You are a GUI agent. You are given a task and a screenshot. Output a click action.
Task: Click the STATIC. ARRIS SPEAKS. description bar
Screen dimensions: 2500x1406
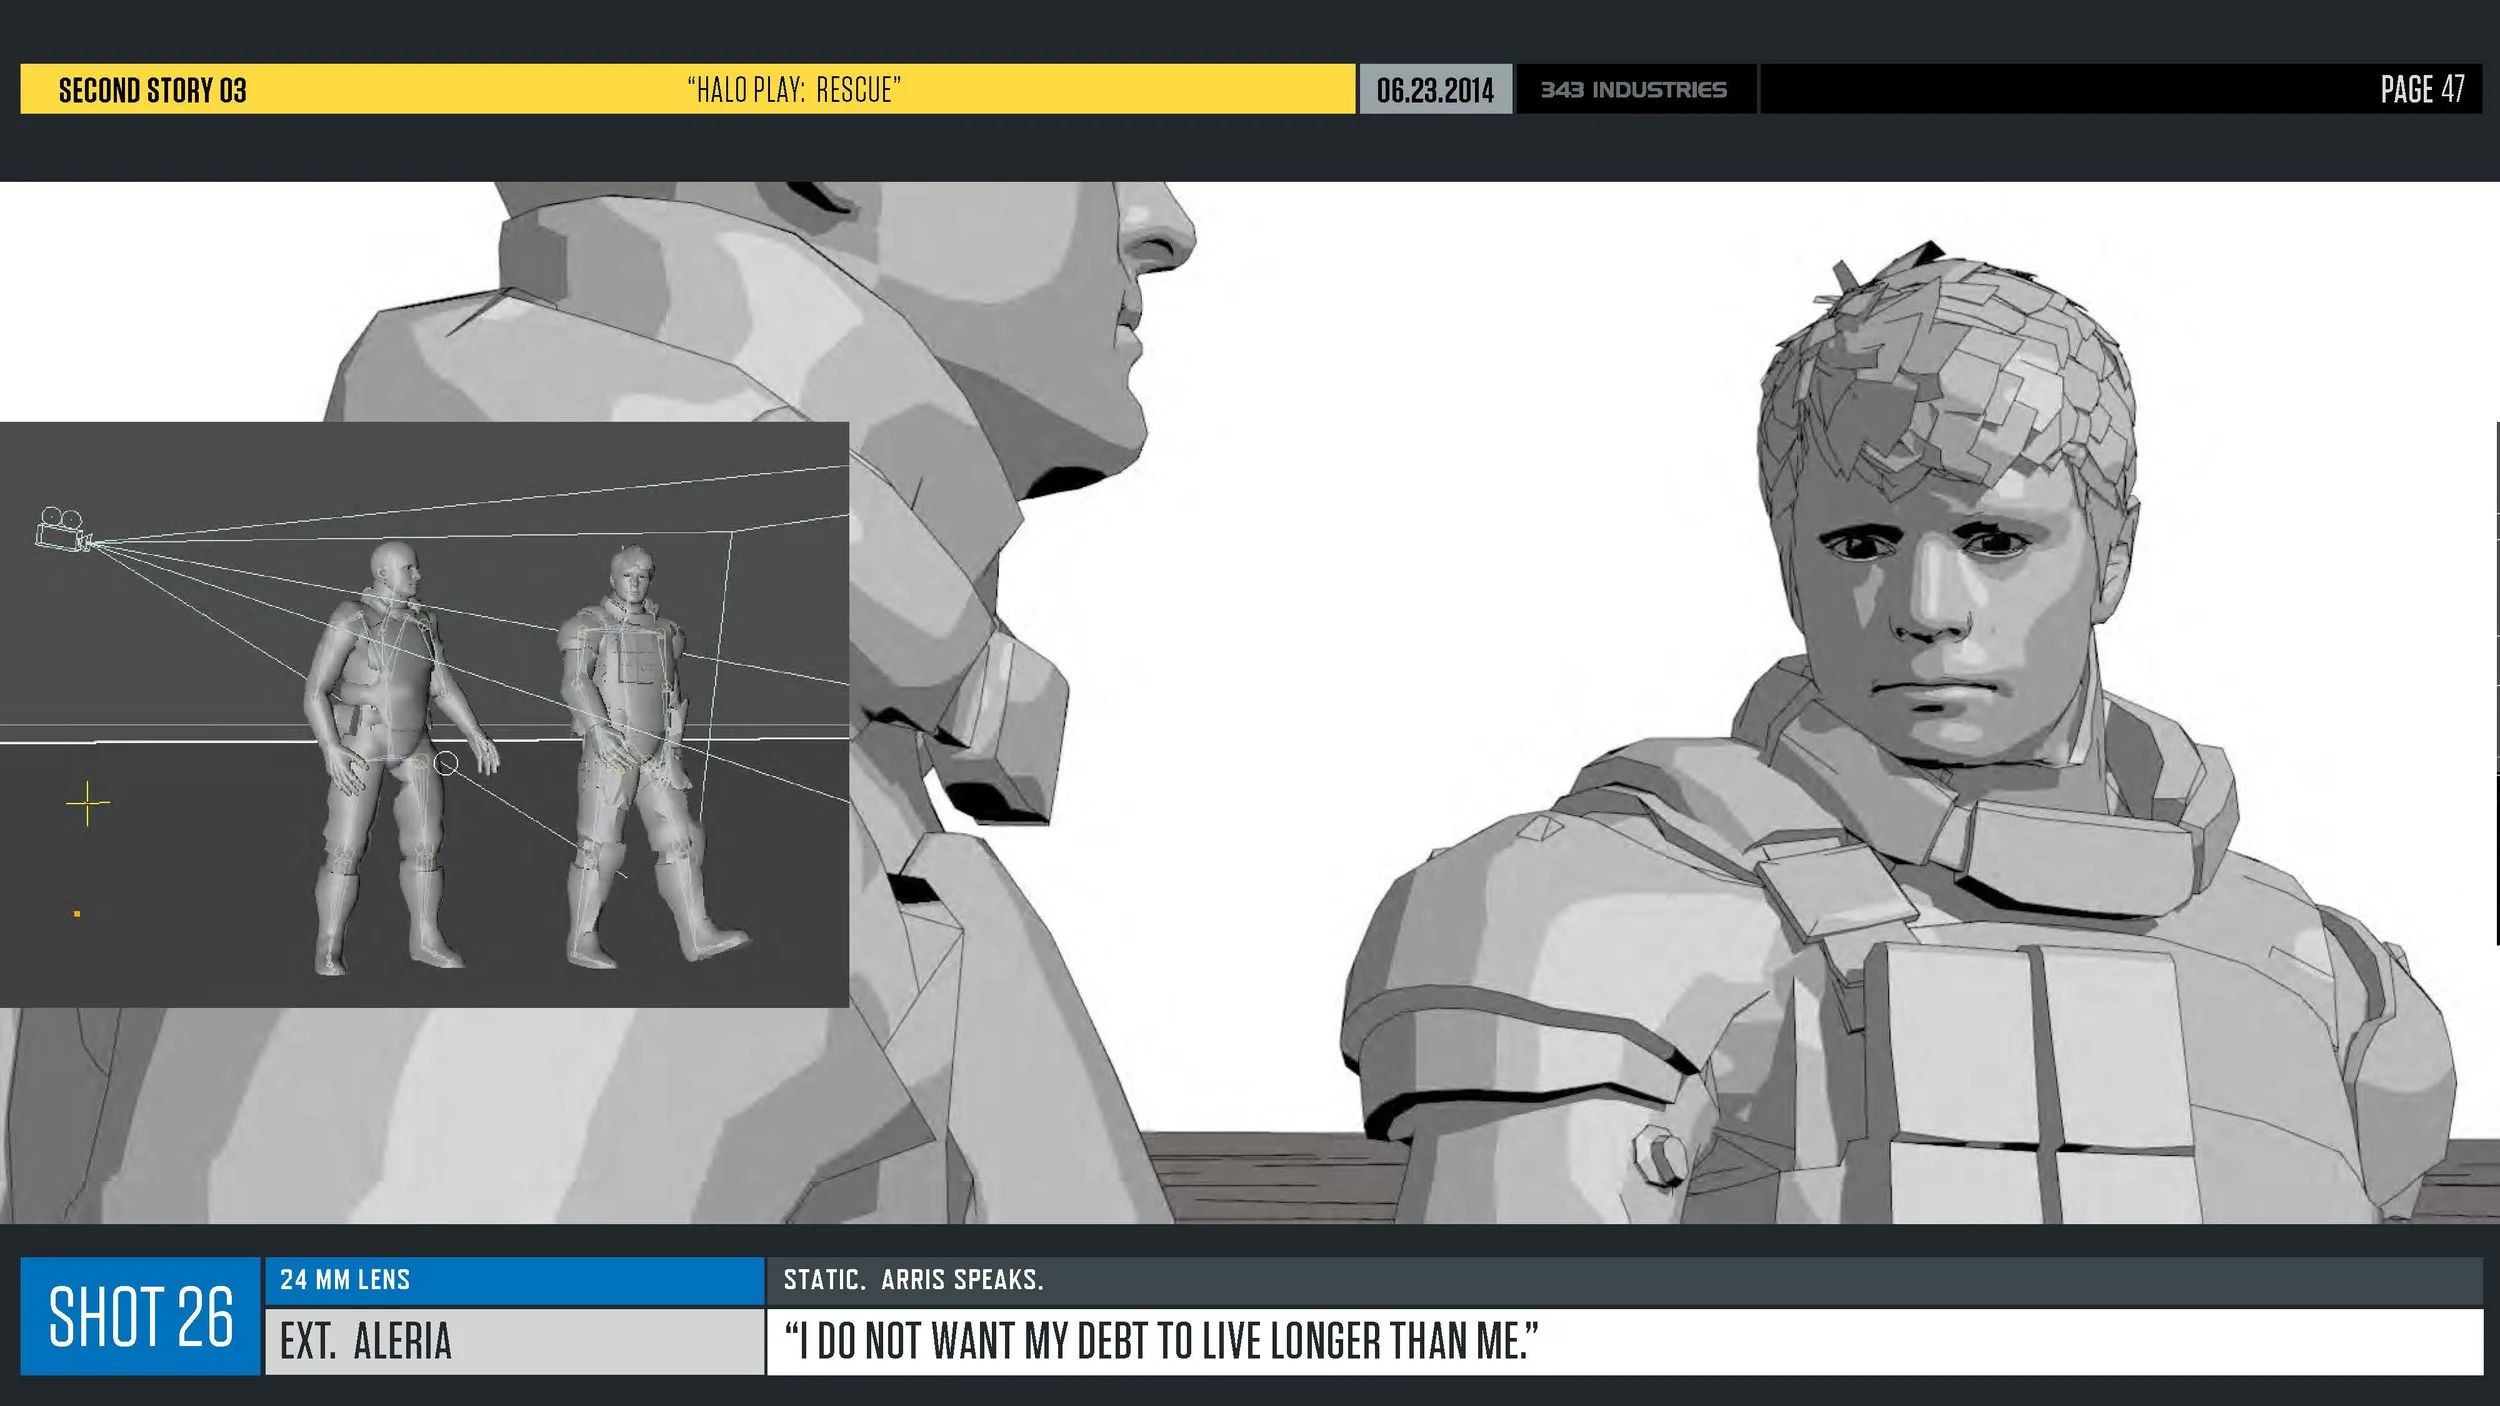tap(1620, 1280)
